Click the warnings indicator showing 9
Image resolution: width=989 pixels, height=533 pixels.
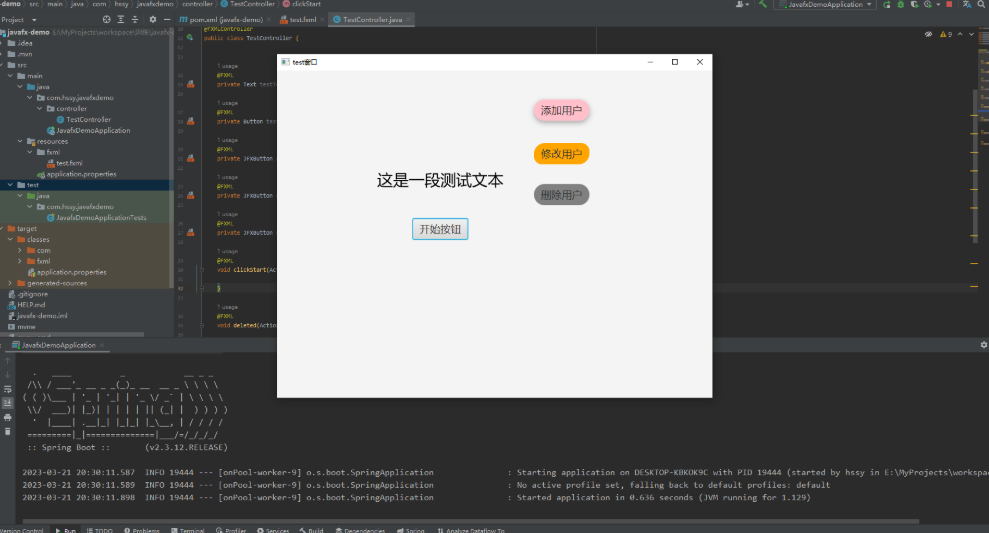[x=946, y=34]
